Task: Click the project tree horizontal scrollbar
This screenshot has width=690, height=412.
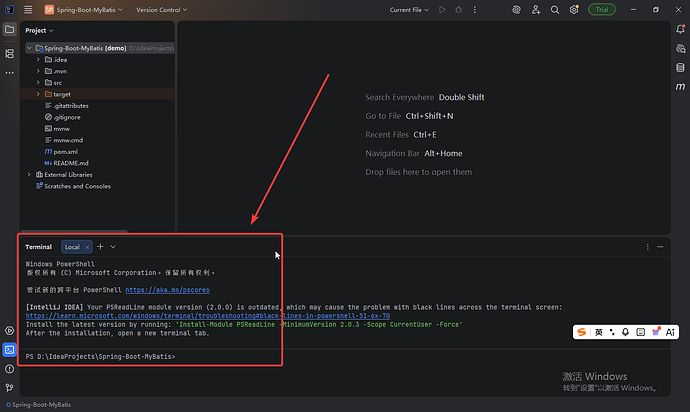Action: pyautogui.click(x=74, y=231)
